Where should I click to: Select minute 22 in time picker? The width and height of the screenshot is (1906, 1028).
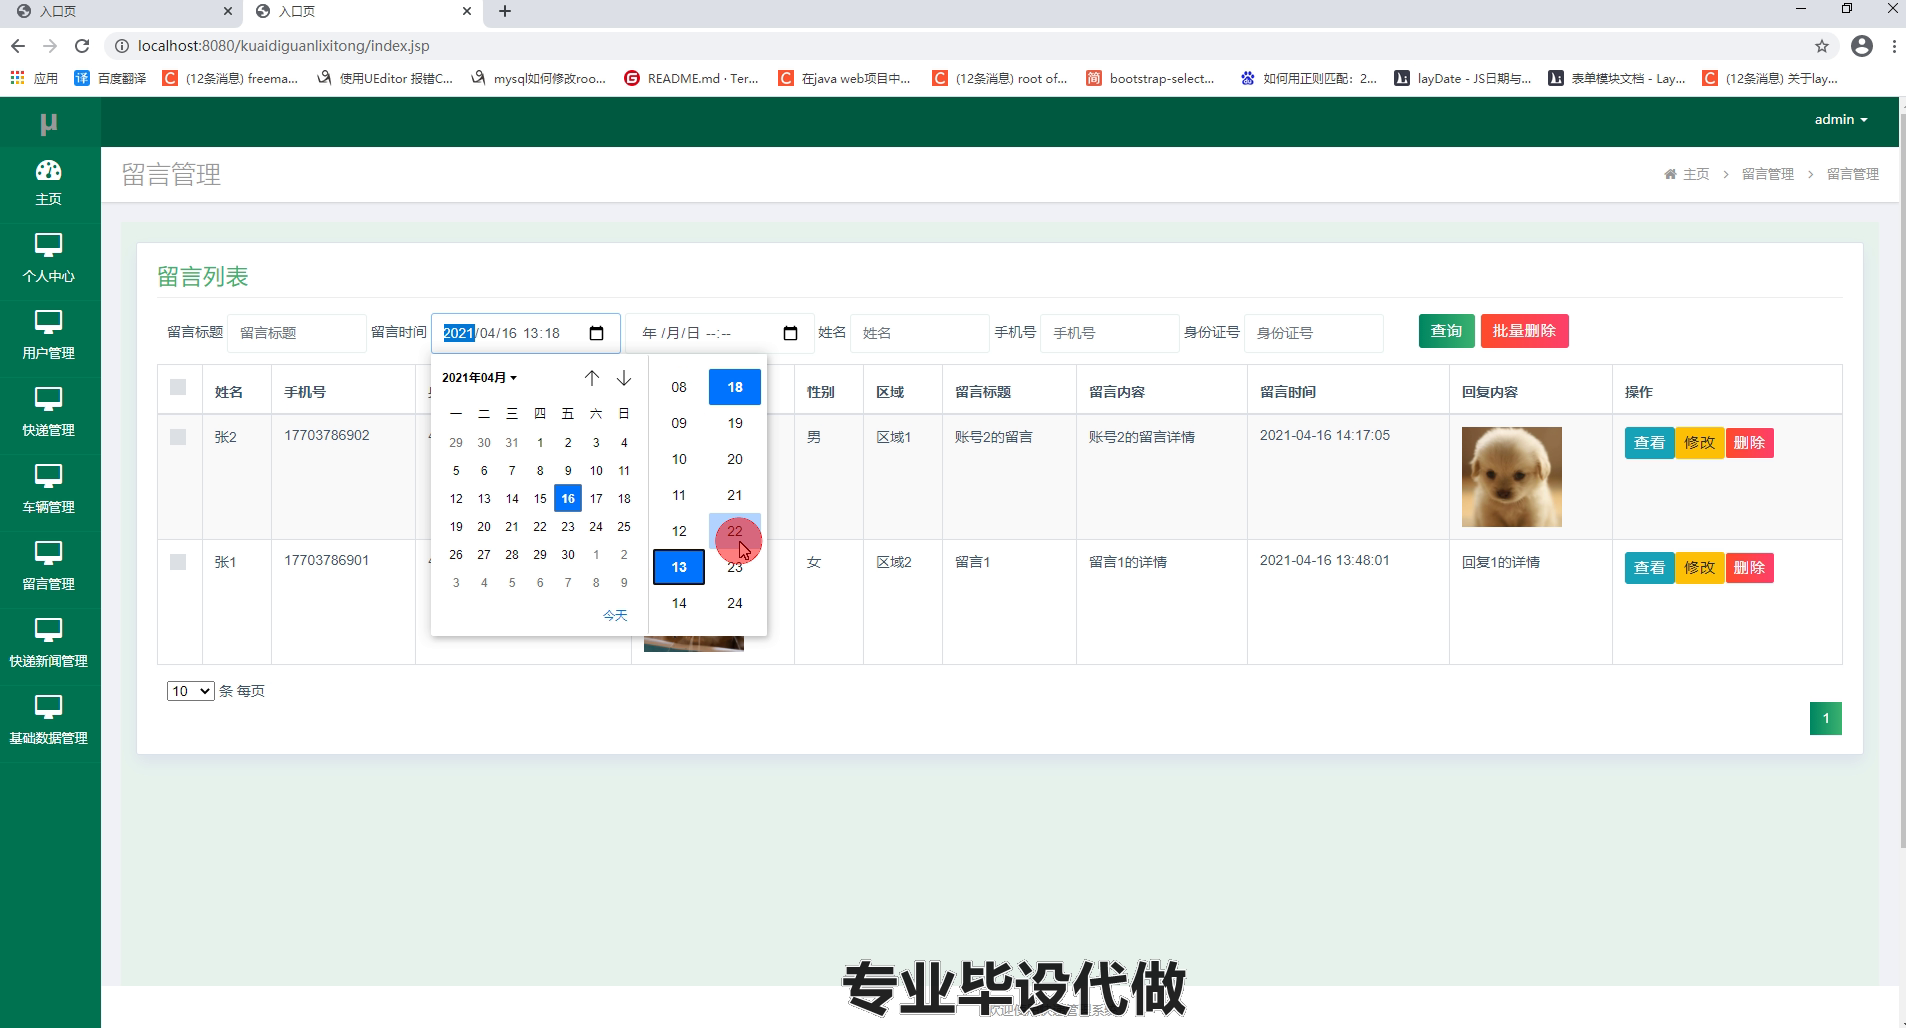pyautogui.click(x=735, y=531)
